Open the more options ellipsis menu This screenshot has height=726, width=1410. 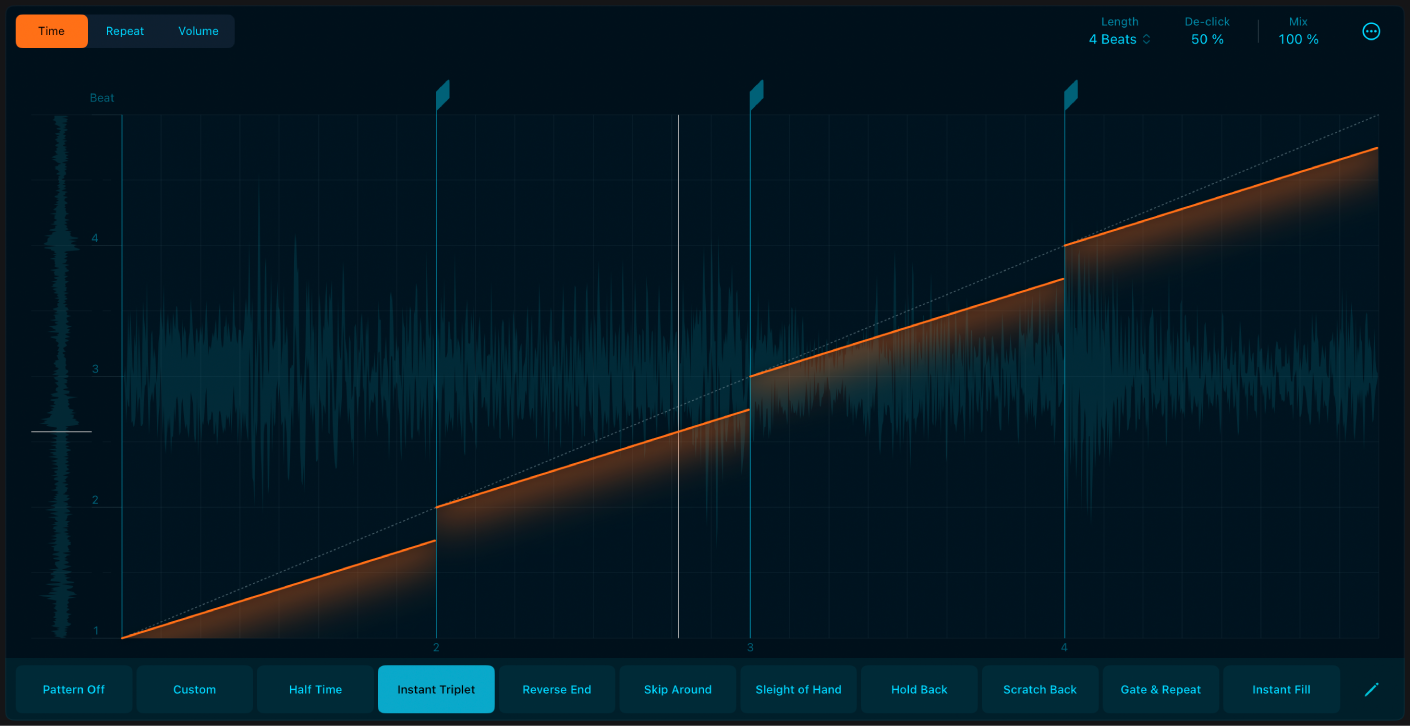1371,31
